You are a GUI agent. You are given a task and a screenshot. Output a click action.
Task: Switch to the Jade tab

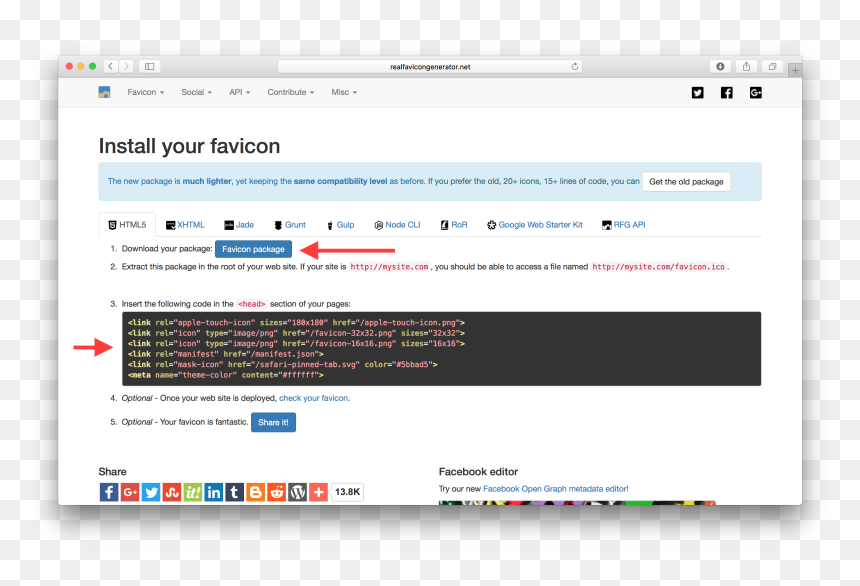click(239, 225)
